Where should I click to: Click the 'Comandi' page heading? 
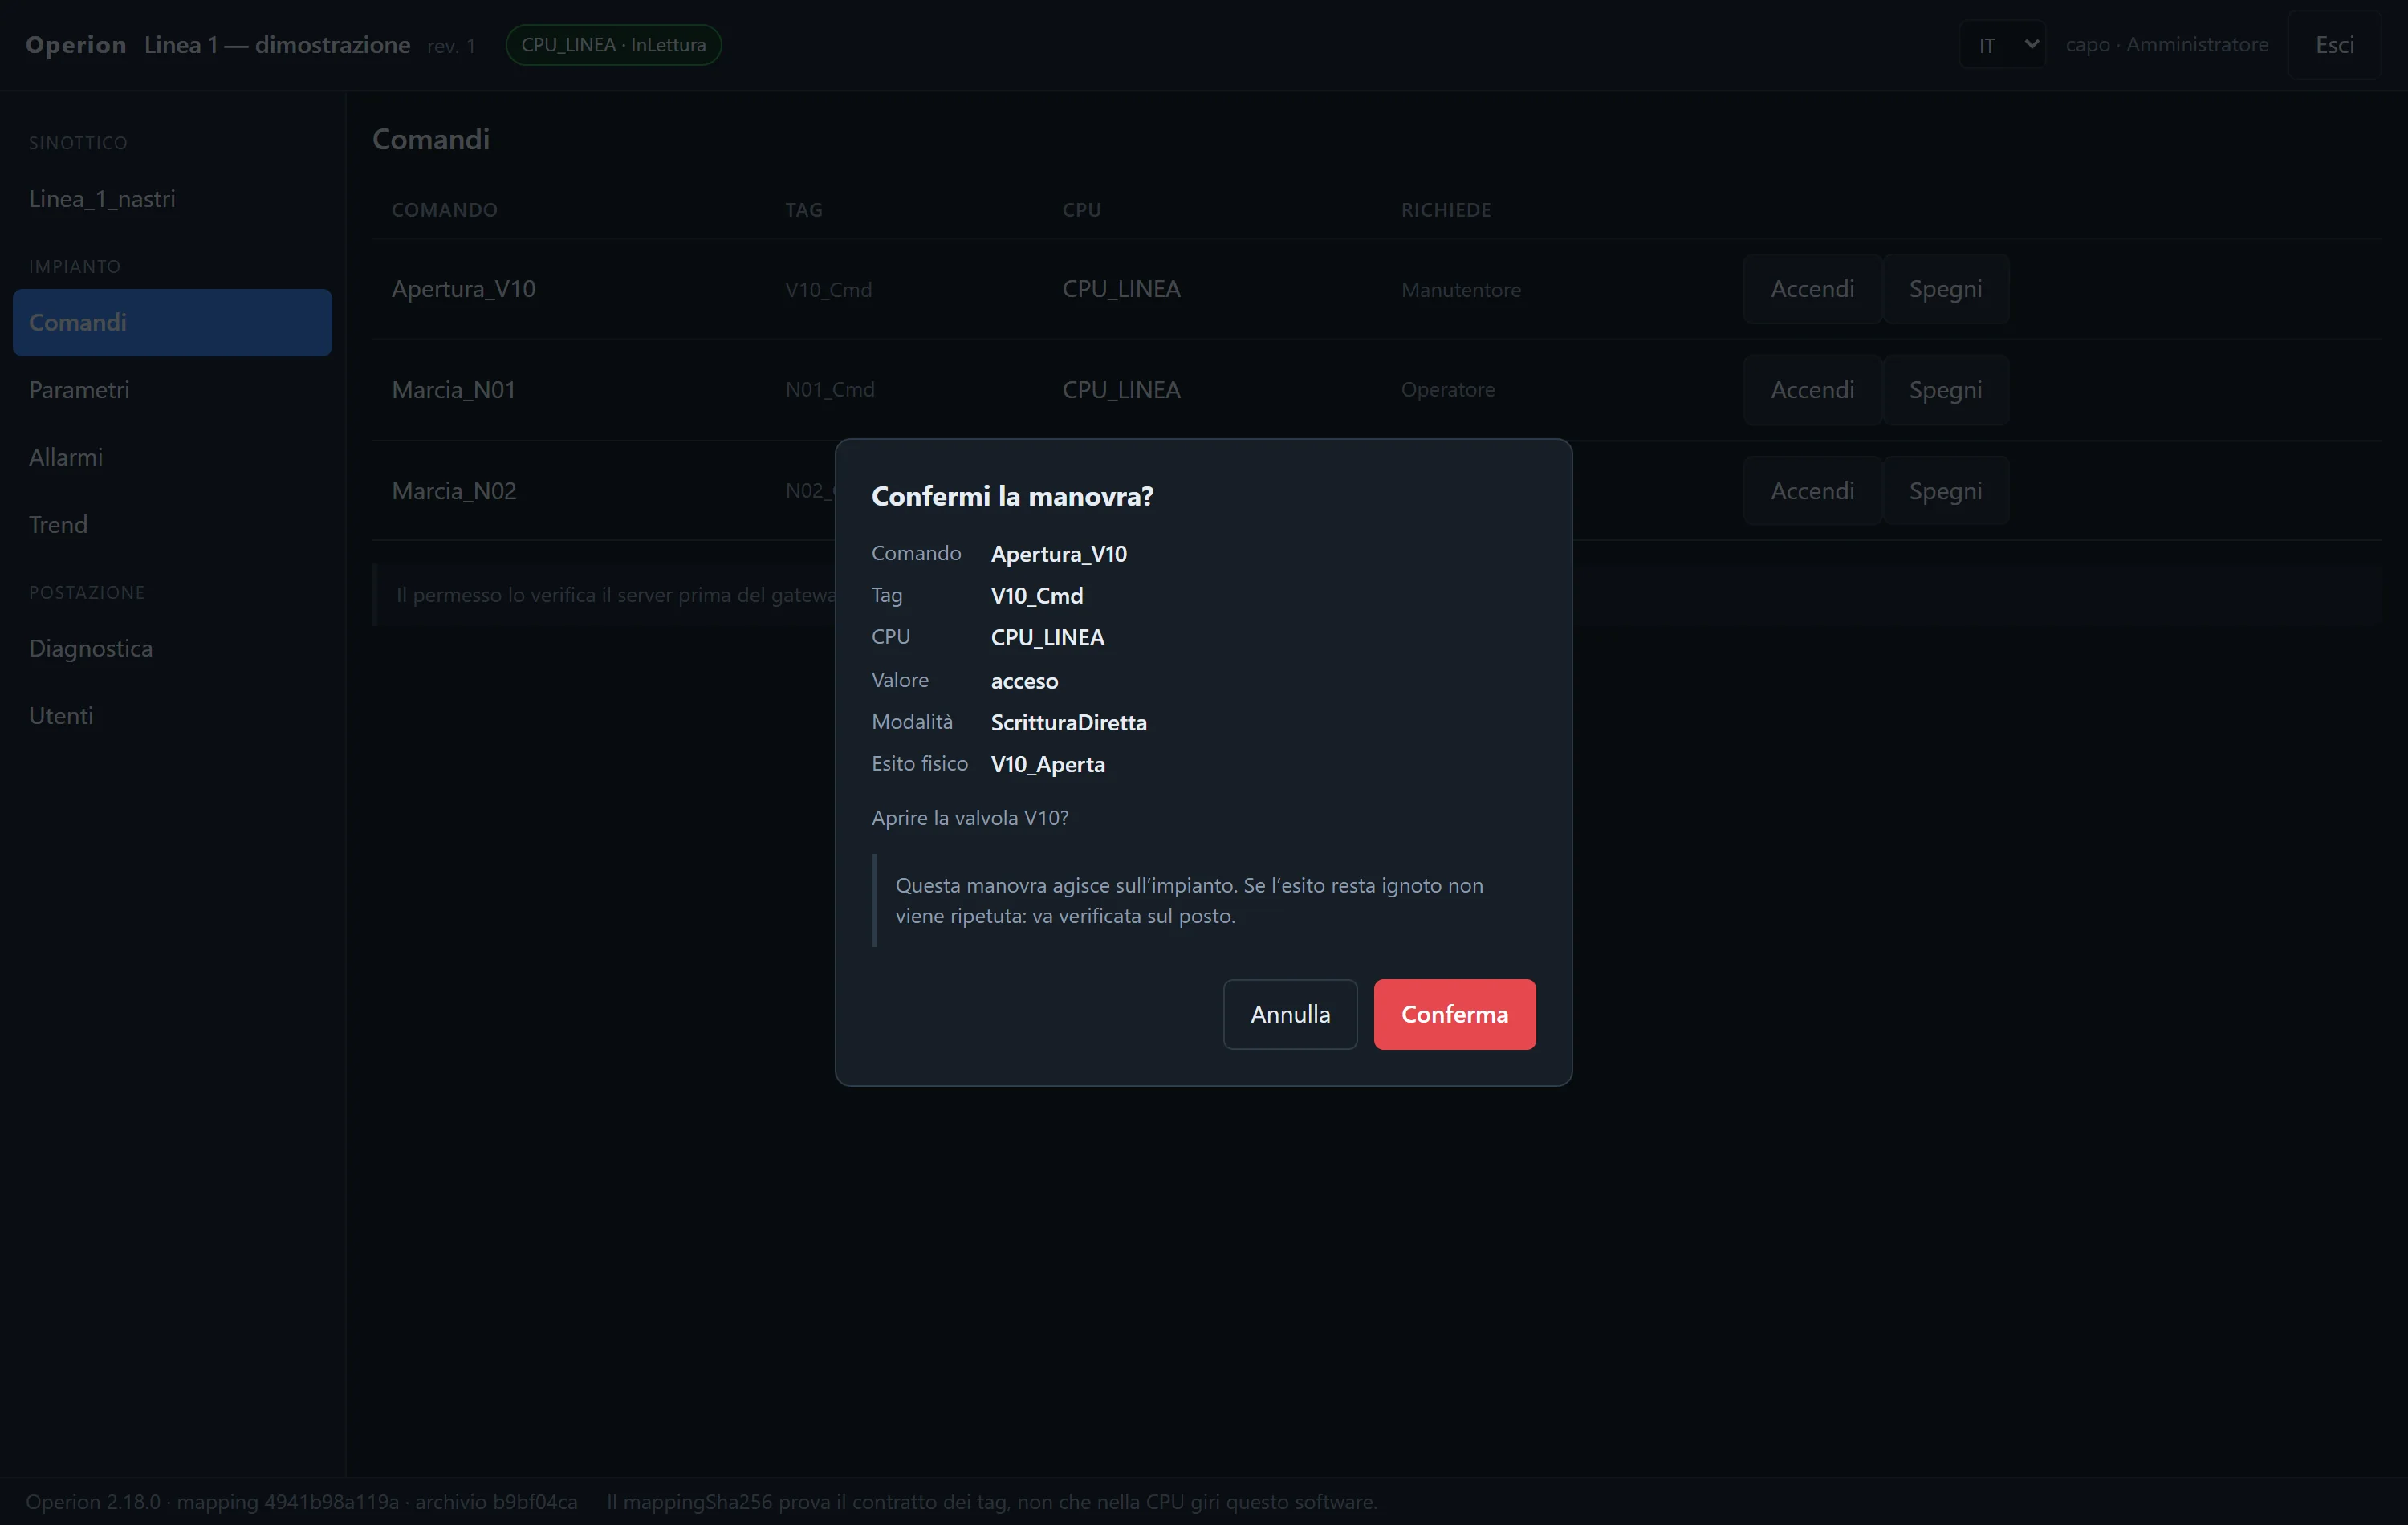[431, 139]
